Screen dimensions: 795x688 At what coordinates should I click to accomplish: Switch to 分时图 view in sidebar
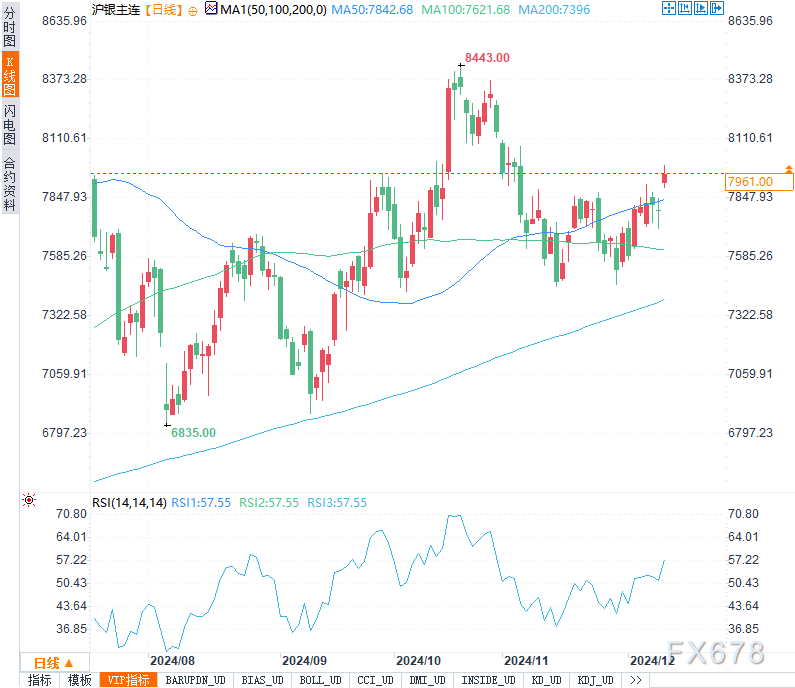click(x=10, y=27)
